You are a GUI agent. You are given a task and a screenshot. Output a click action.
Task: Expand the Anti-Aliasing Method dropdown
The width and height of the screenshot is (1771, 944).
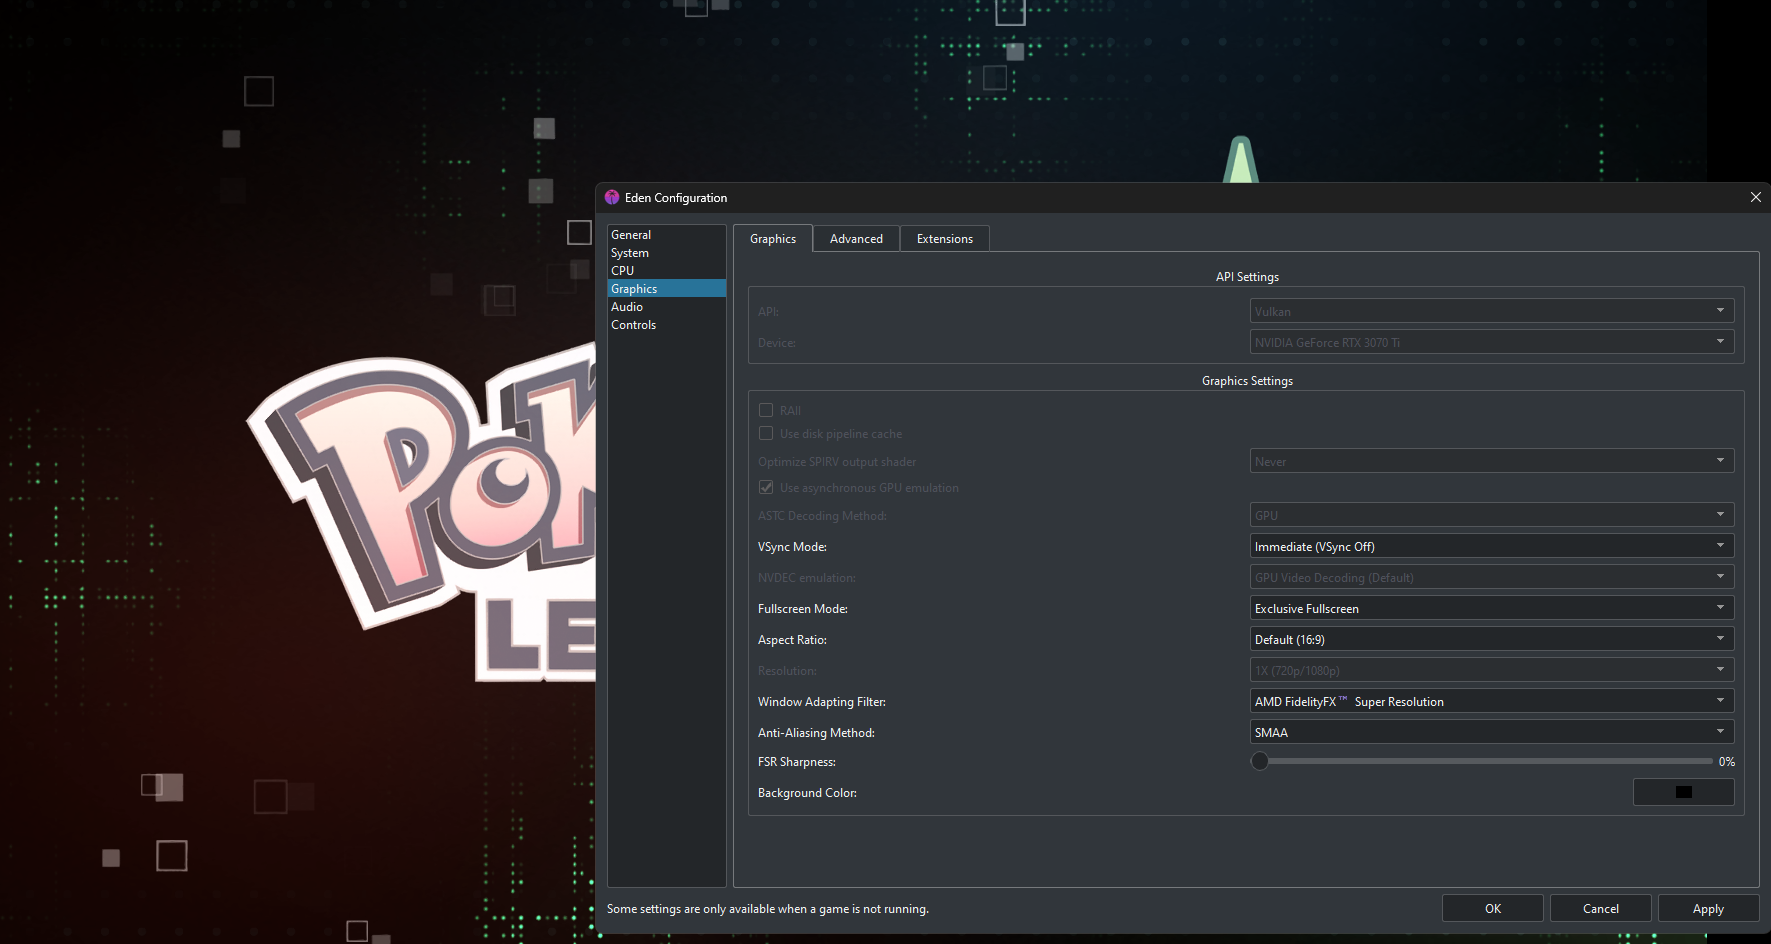(x=1491, y=732)
